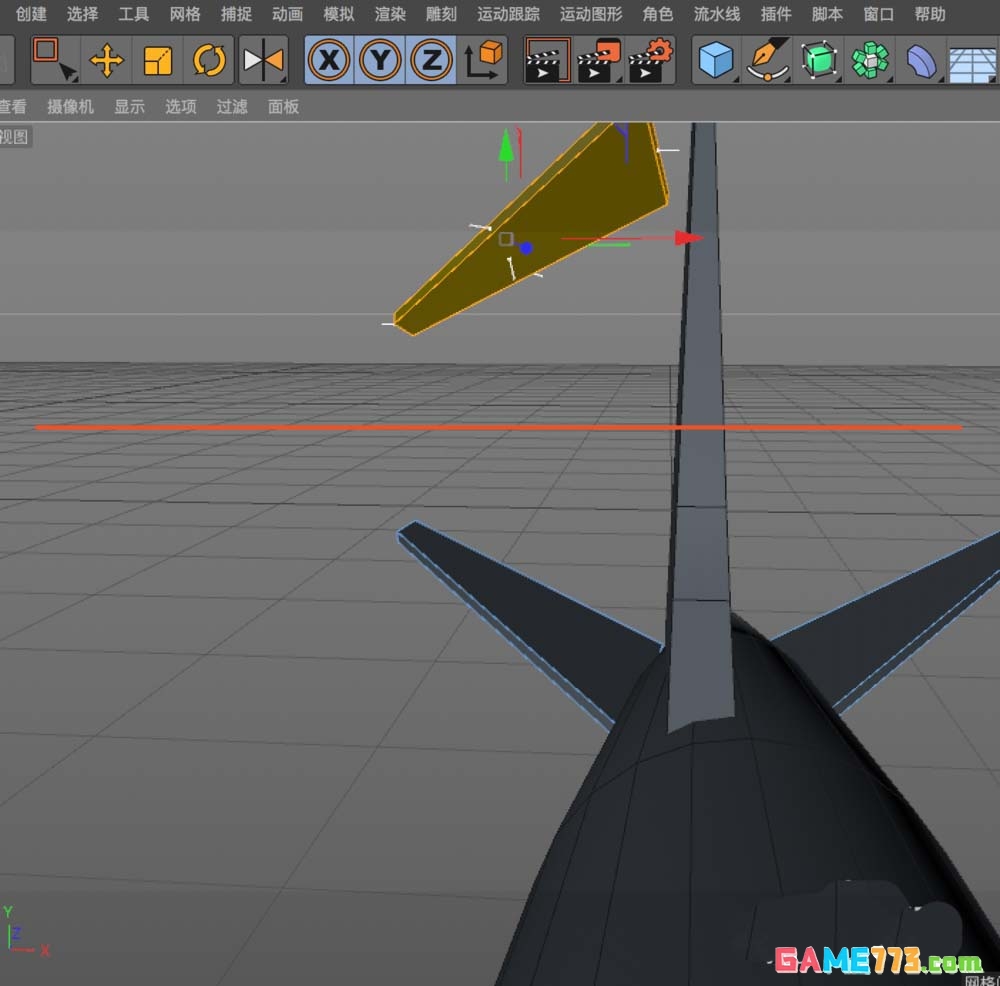Click the green Y axis gizmo arrow

(506, 146)
